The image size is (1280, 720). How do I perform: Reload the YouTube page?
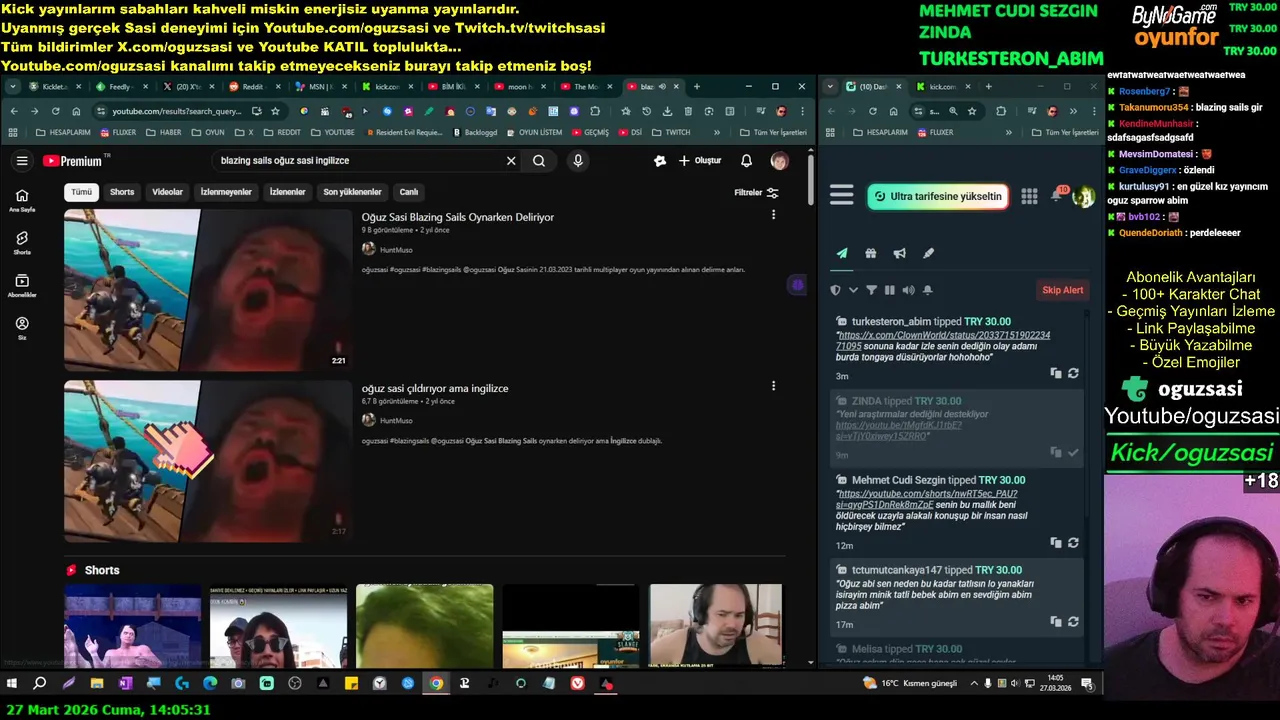tap(55, 111)
